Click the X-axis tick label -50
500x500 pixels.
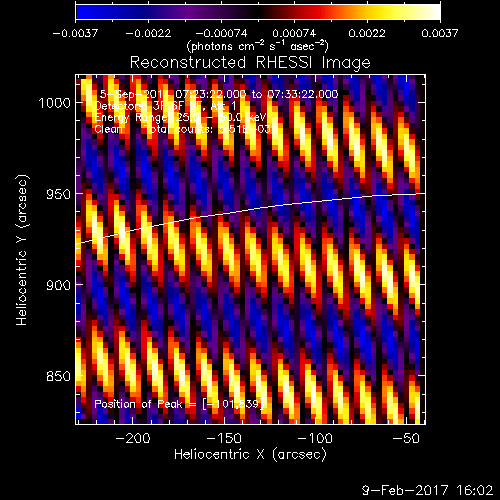(406, 438)
